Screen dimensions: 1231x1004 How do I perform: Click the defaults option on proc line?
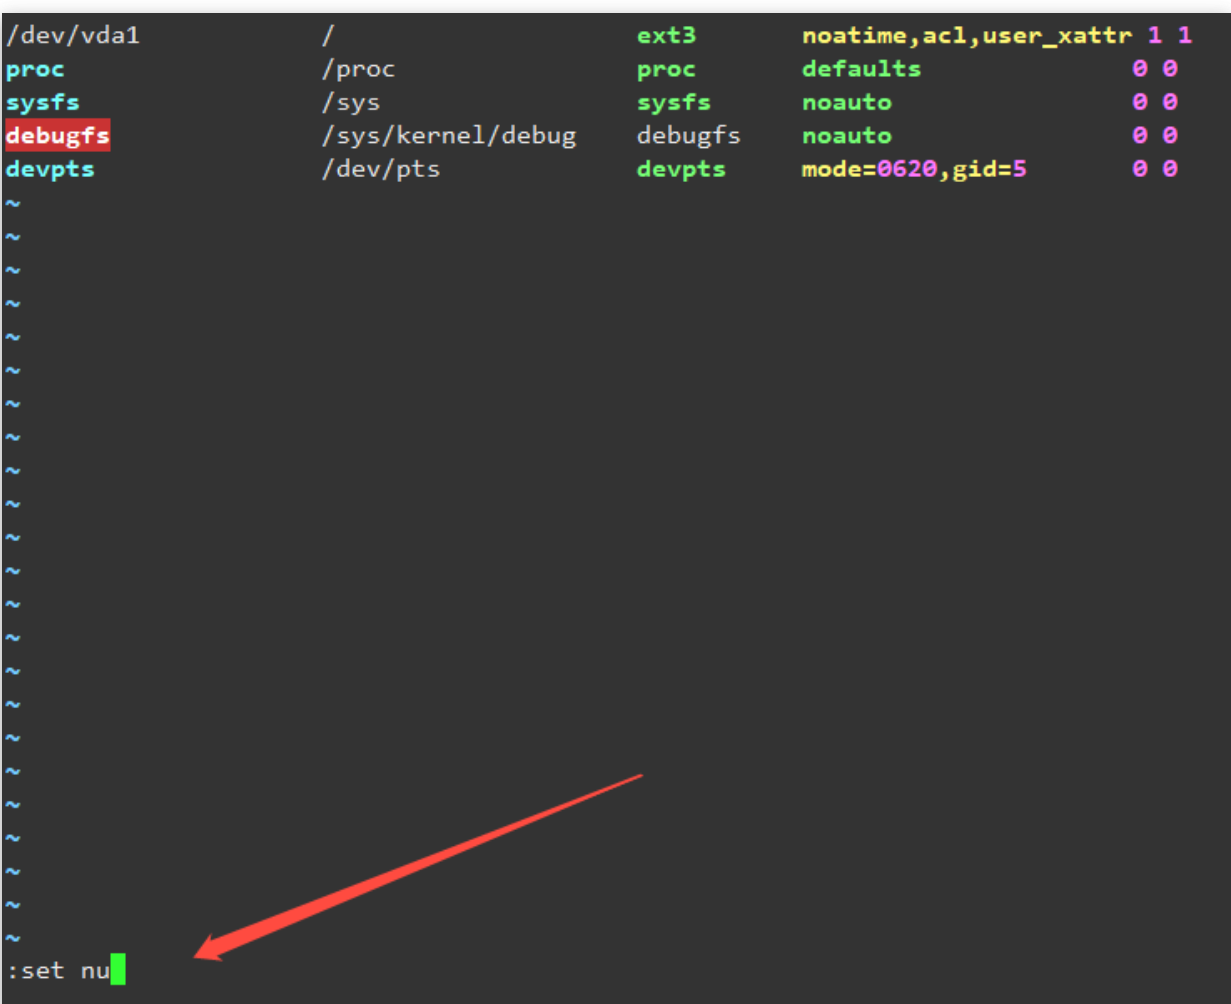861,70
